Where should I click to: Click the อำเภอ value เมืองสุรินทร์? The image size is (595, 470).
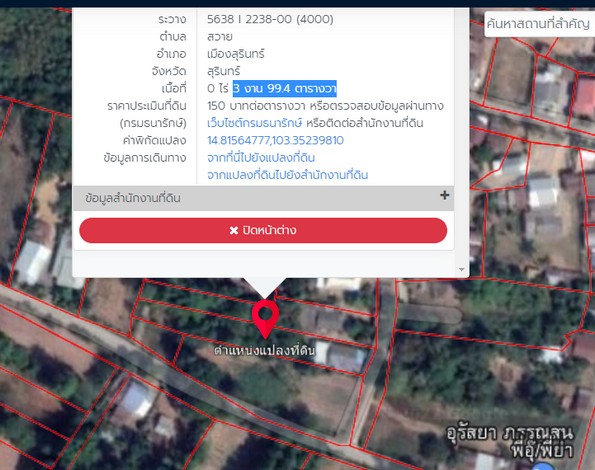click(x=236, y=54)
